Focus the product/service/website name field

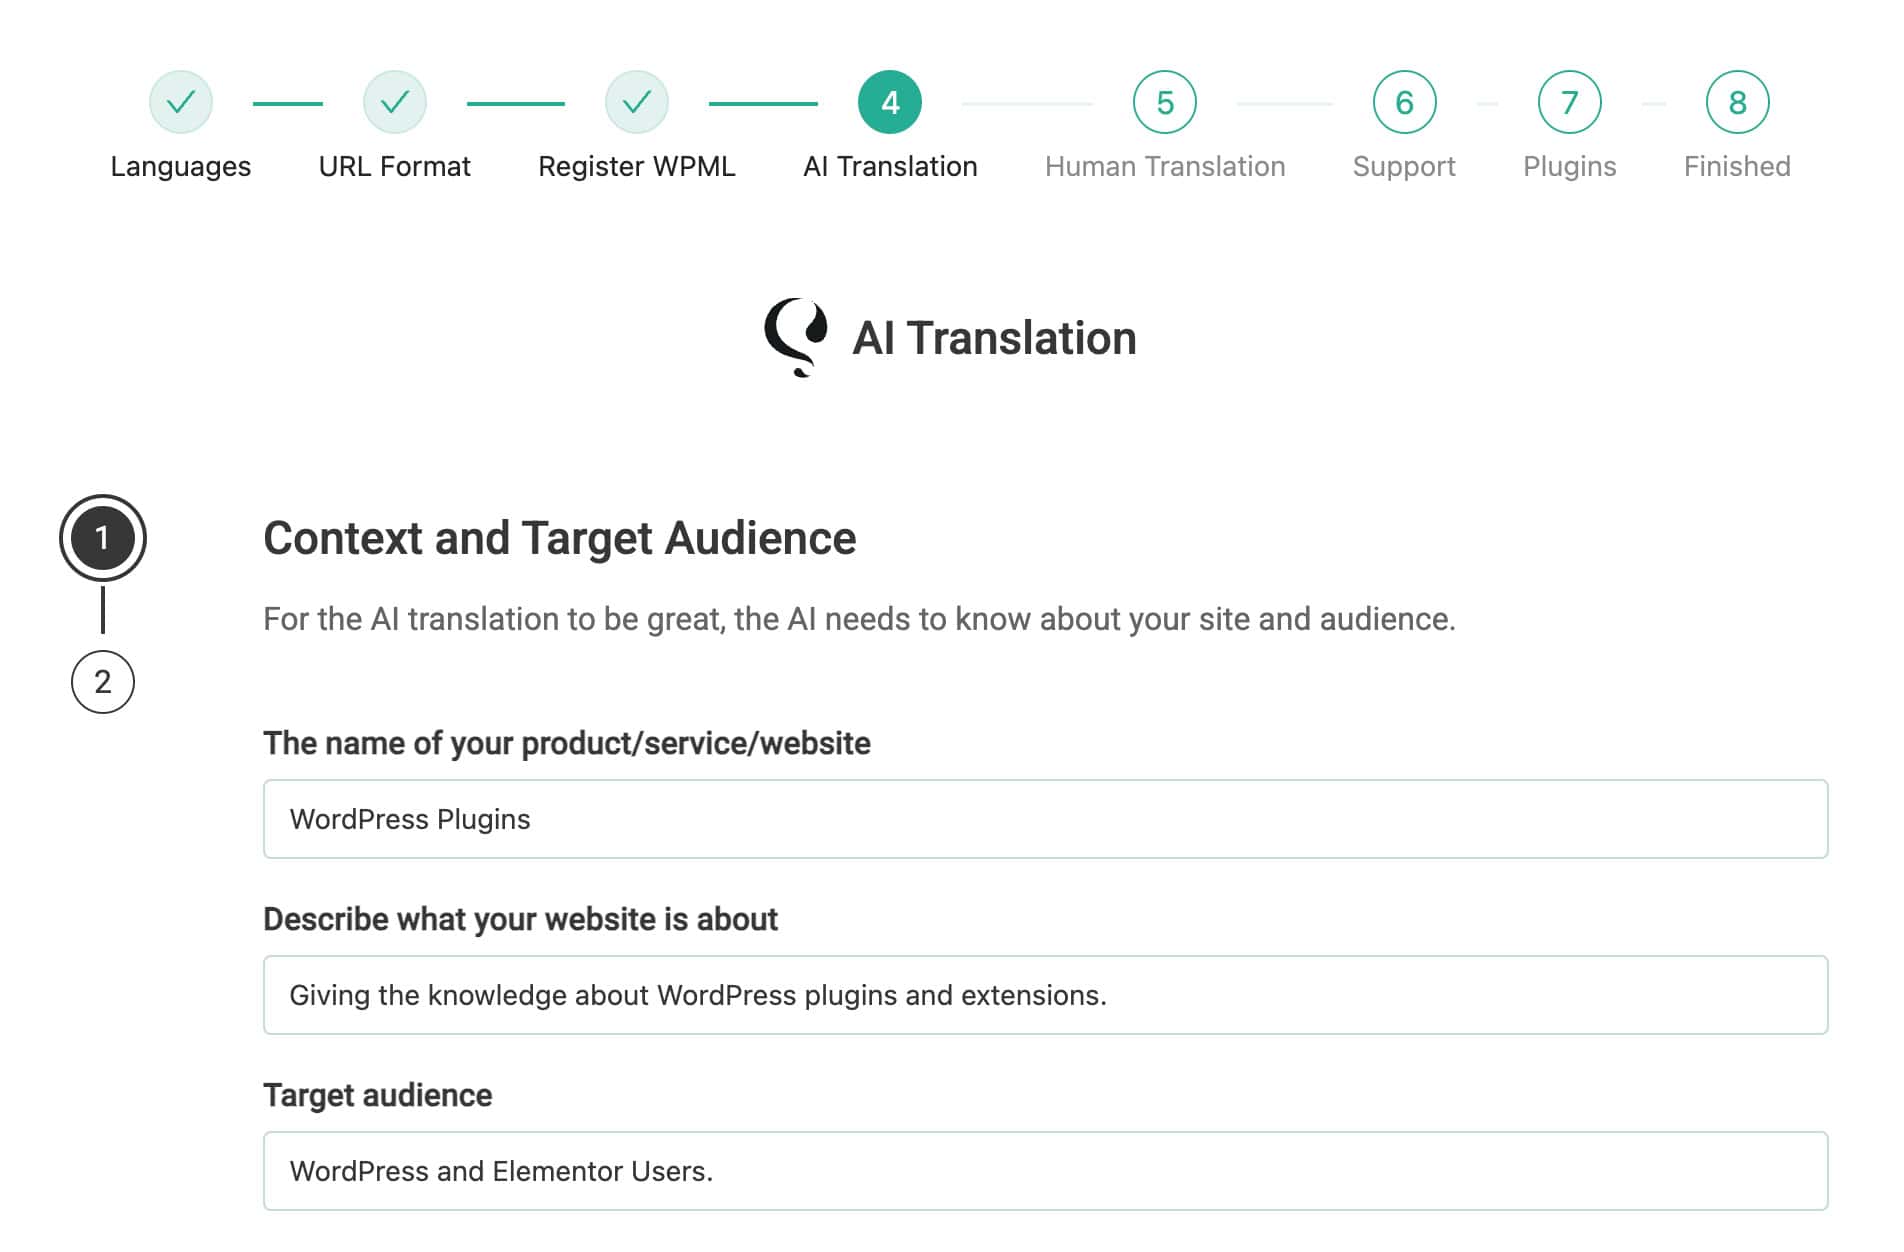(1046, 819)
